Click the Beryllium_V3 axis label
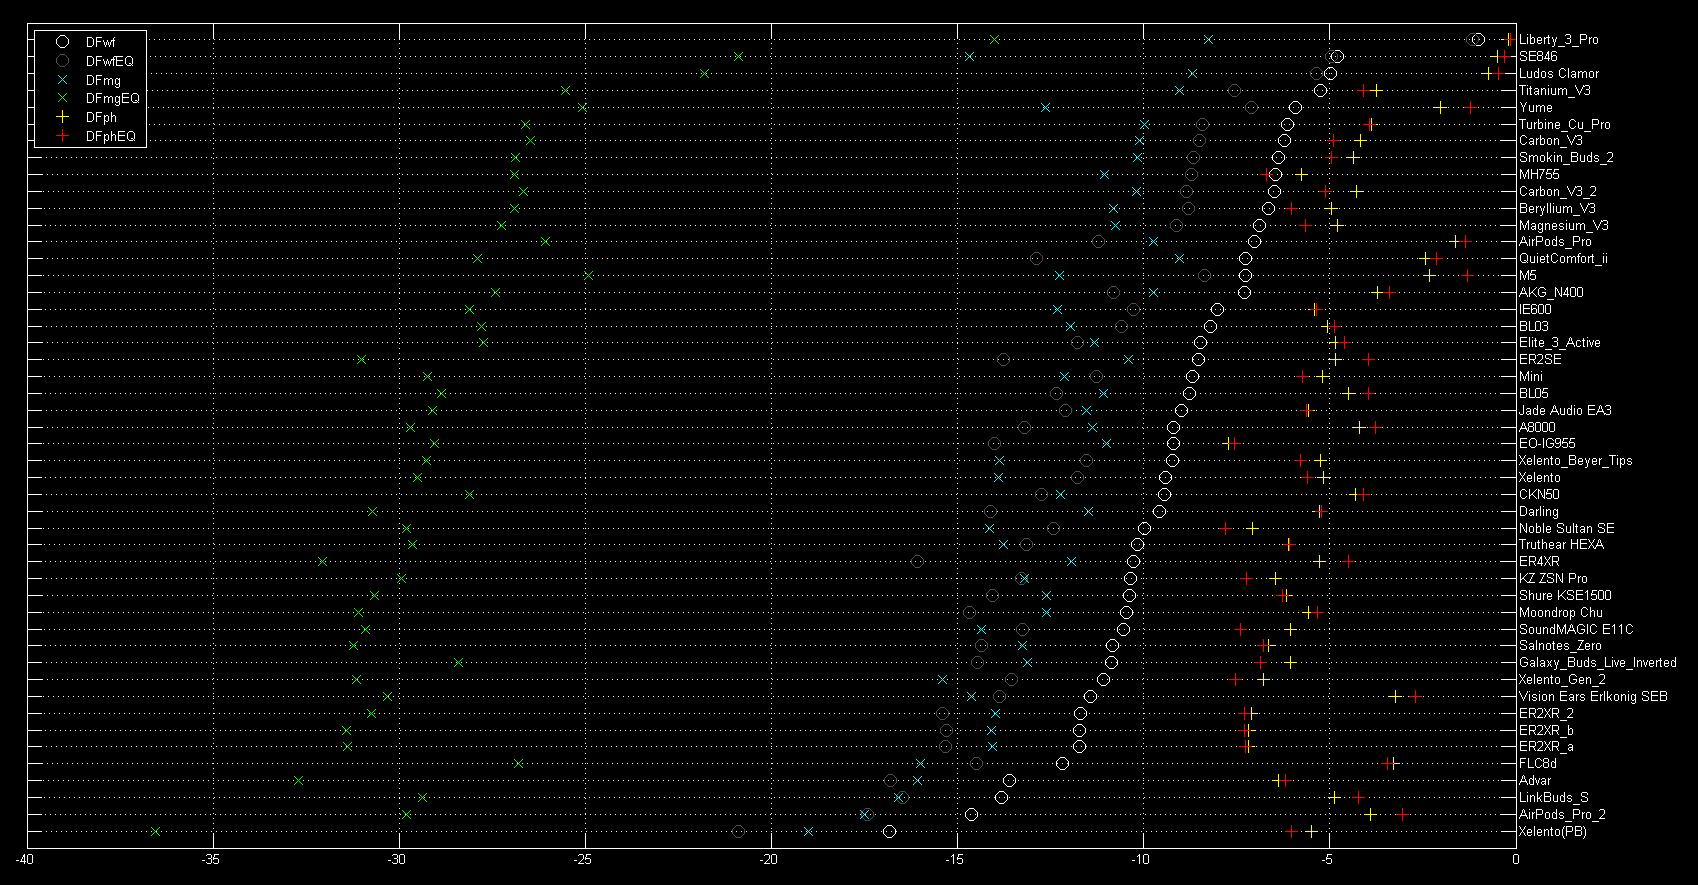1698x885 pixels. pyautogui.click(x=1557, y=208)
